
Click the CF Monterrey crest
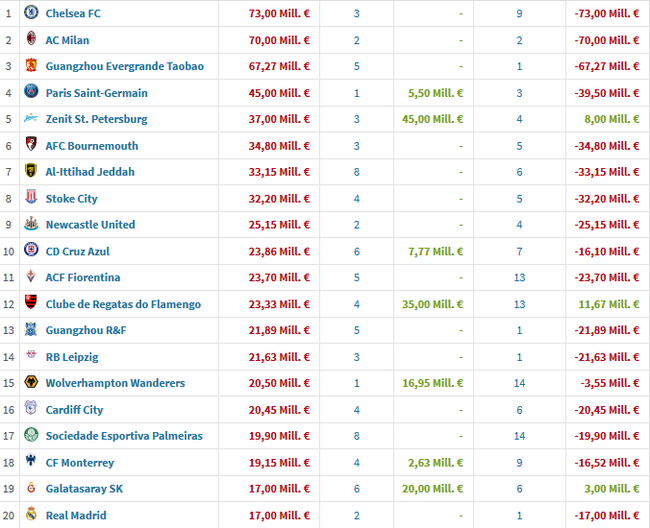coord(31,460)
